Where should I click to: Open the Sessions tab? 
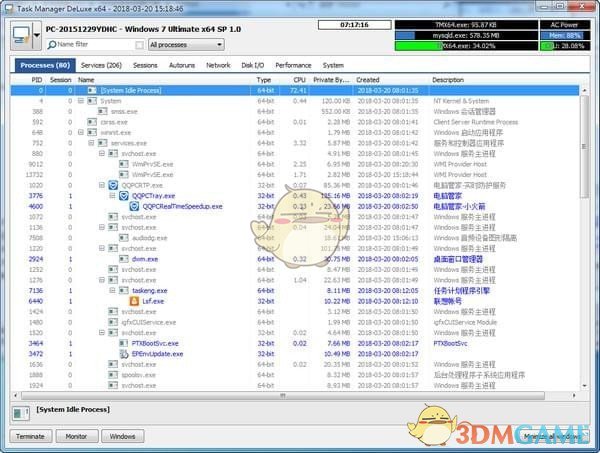tap(145, 65)
